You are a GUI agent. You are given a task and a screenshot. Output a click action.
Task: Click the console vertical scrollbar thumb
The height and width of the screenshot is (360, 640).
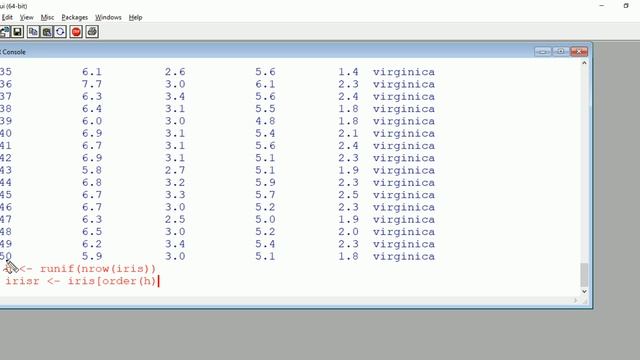coord(584,275)
